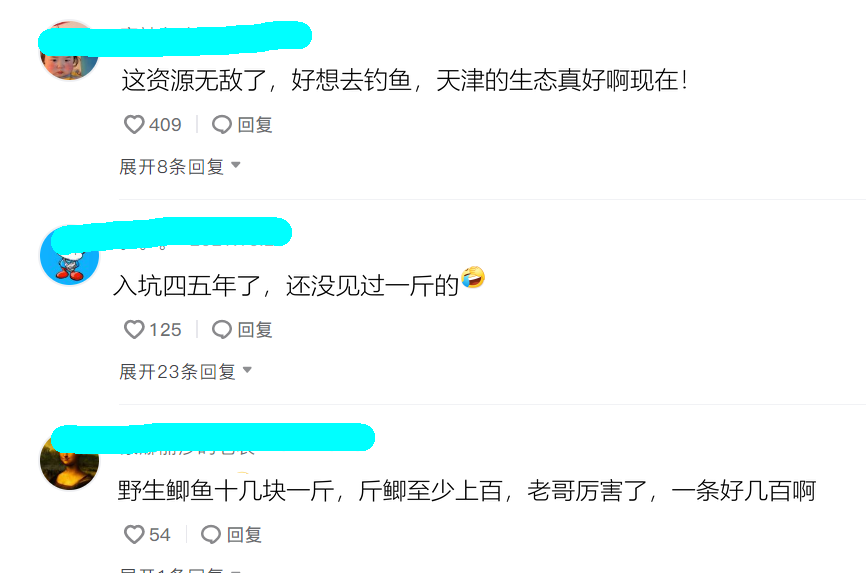Image resolution: width=866 pixels, height=573 pixels.
Task: Click the 409 like count
Action: pos(165,124)
